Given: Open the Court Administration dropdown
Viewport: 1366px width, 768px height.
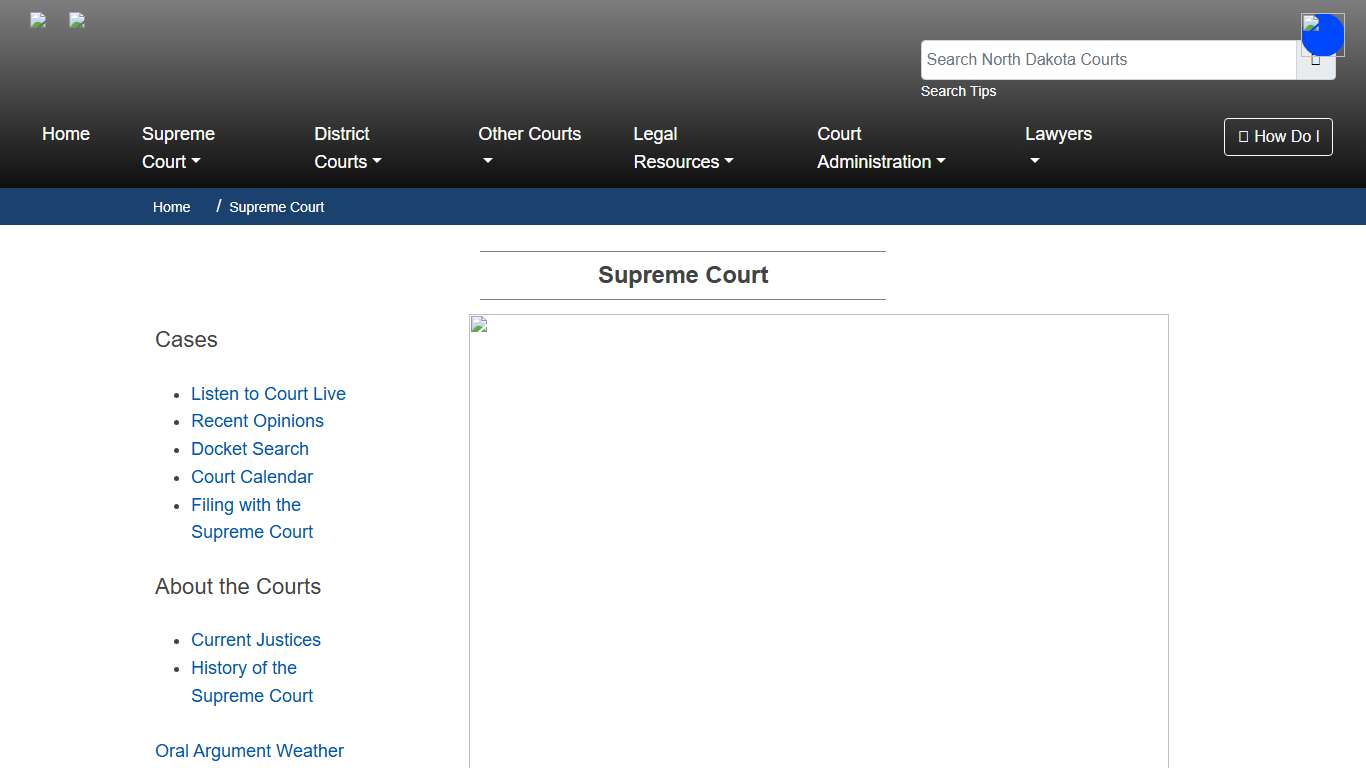Looking at the screenshot, I should (880, 148).
